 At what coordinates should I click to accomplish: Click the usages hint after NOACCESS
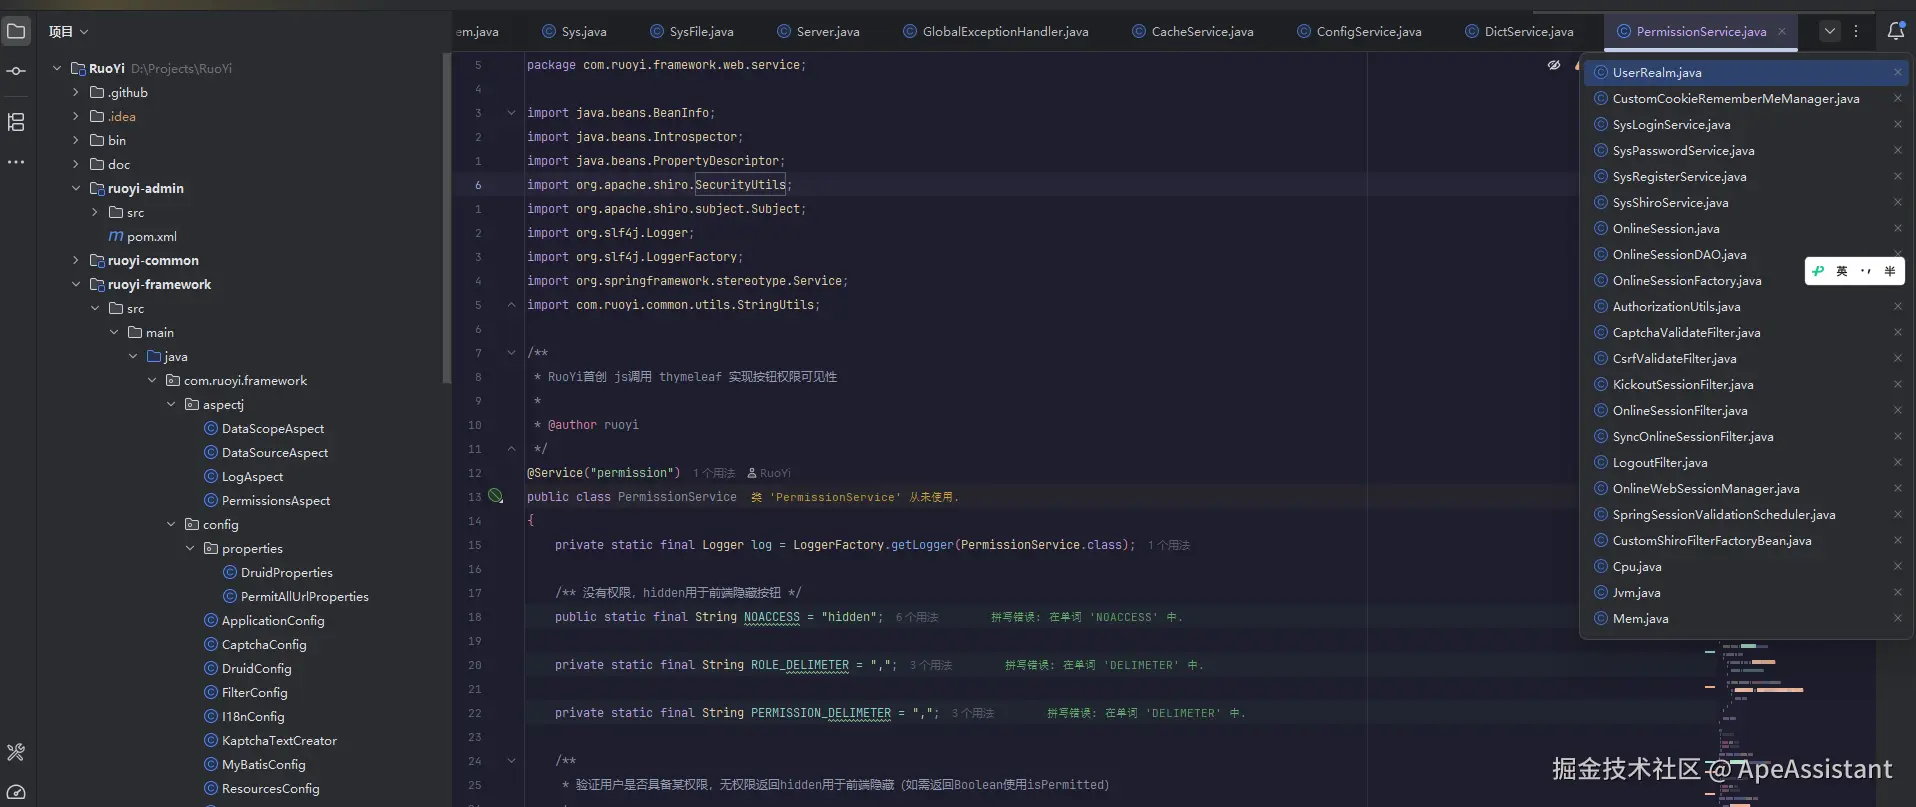click(917, 617)
